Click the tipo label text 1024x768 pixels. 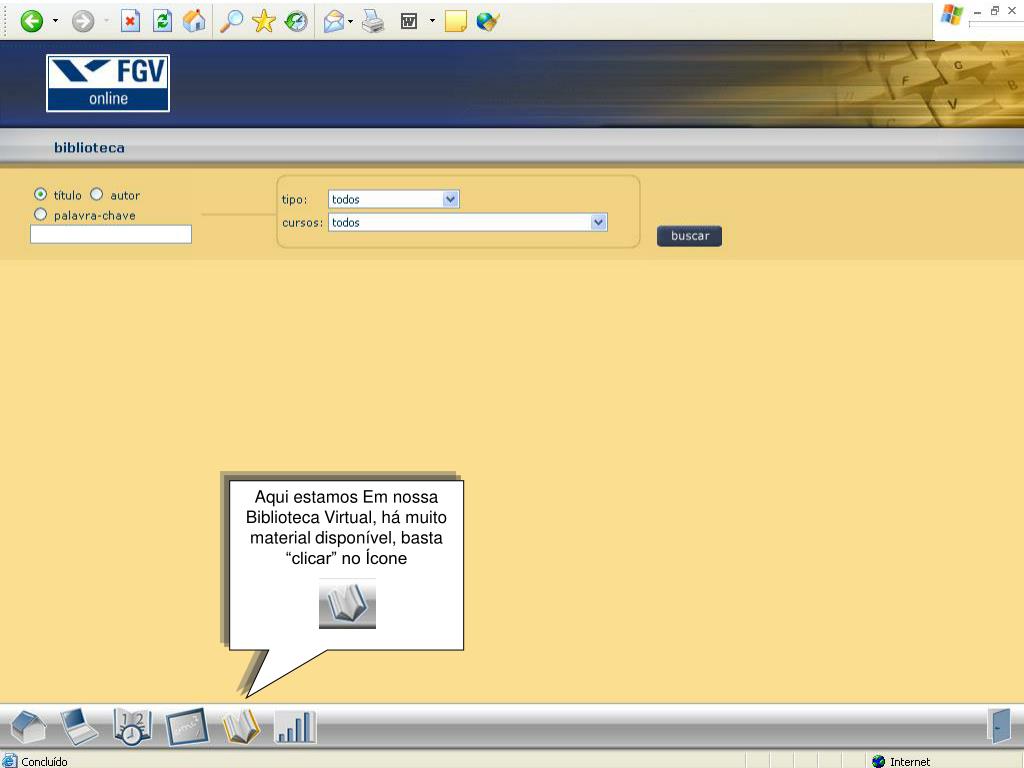coord(295,199)
